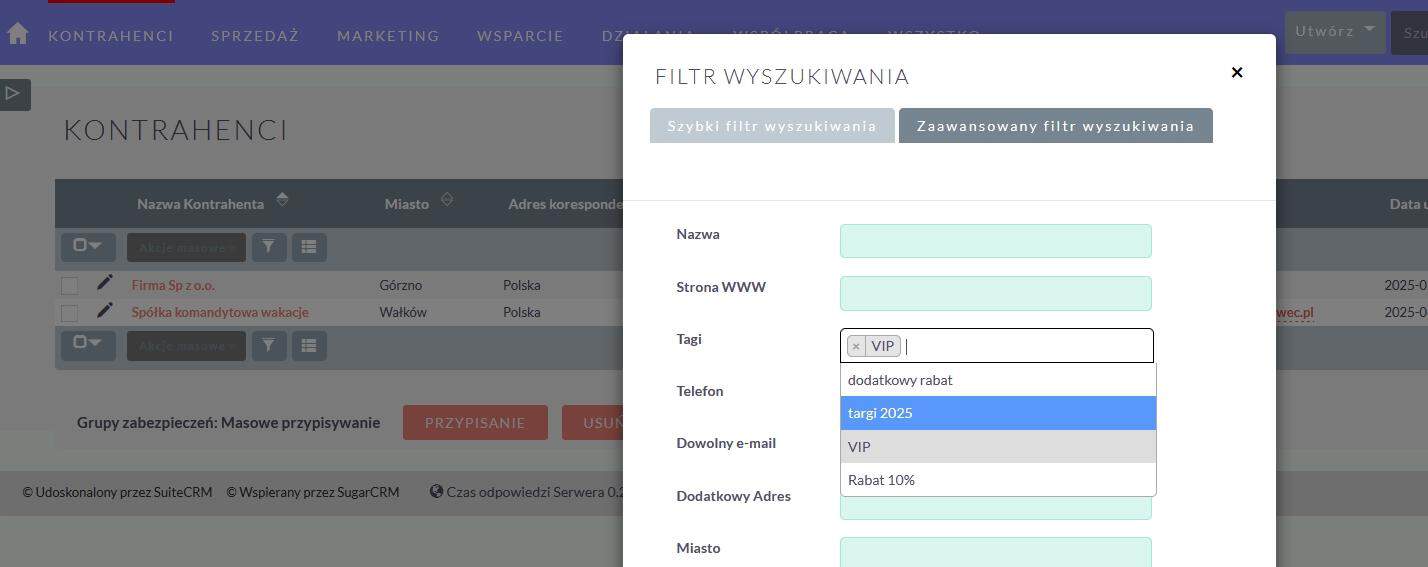
Task: Click into the Nazwa filter field
Action: [x=996, y=241]
